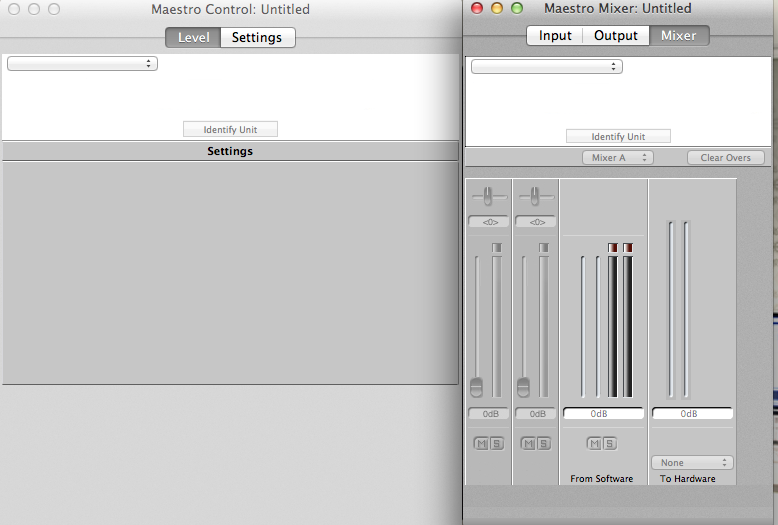Click second channel over indicator

click(544, 248)
